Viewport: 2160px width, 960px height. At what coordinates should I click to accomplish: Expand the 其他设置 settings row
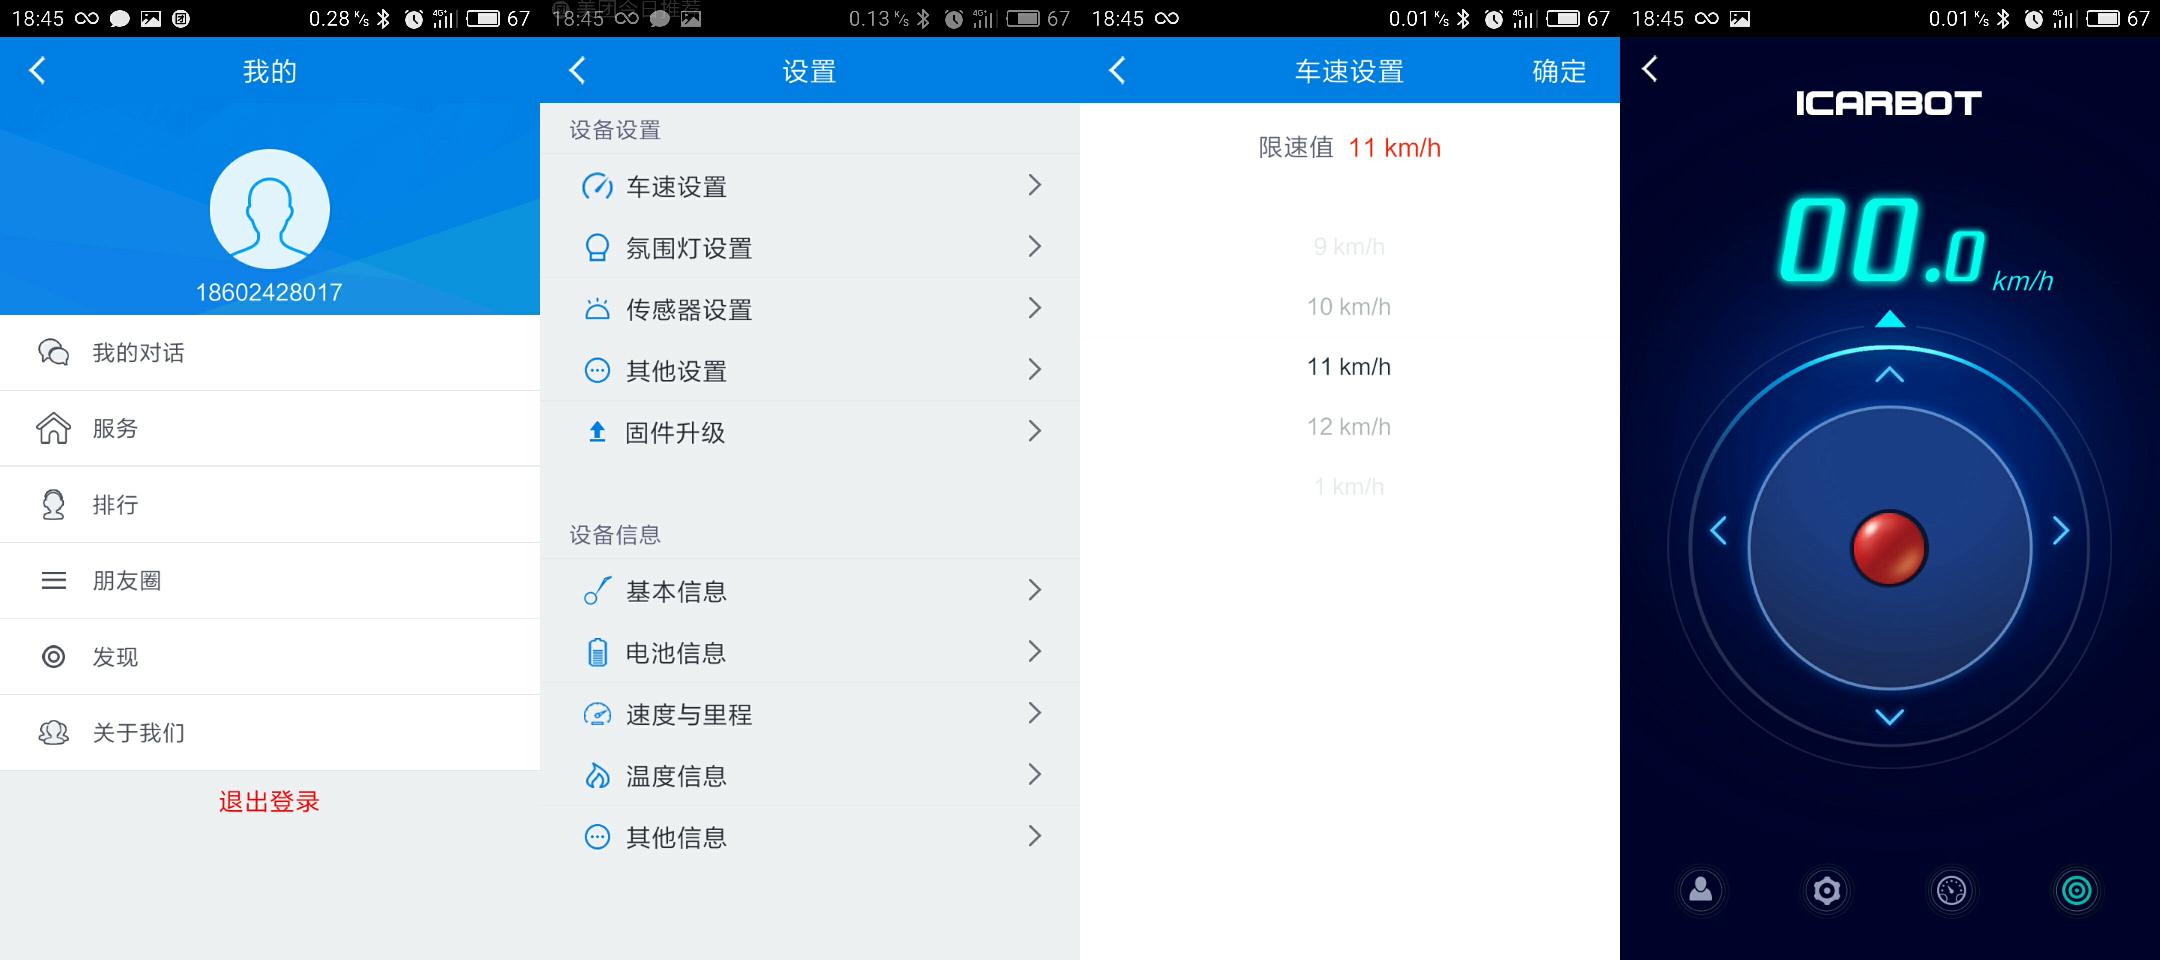click(1036, 370)
